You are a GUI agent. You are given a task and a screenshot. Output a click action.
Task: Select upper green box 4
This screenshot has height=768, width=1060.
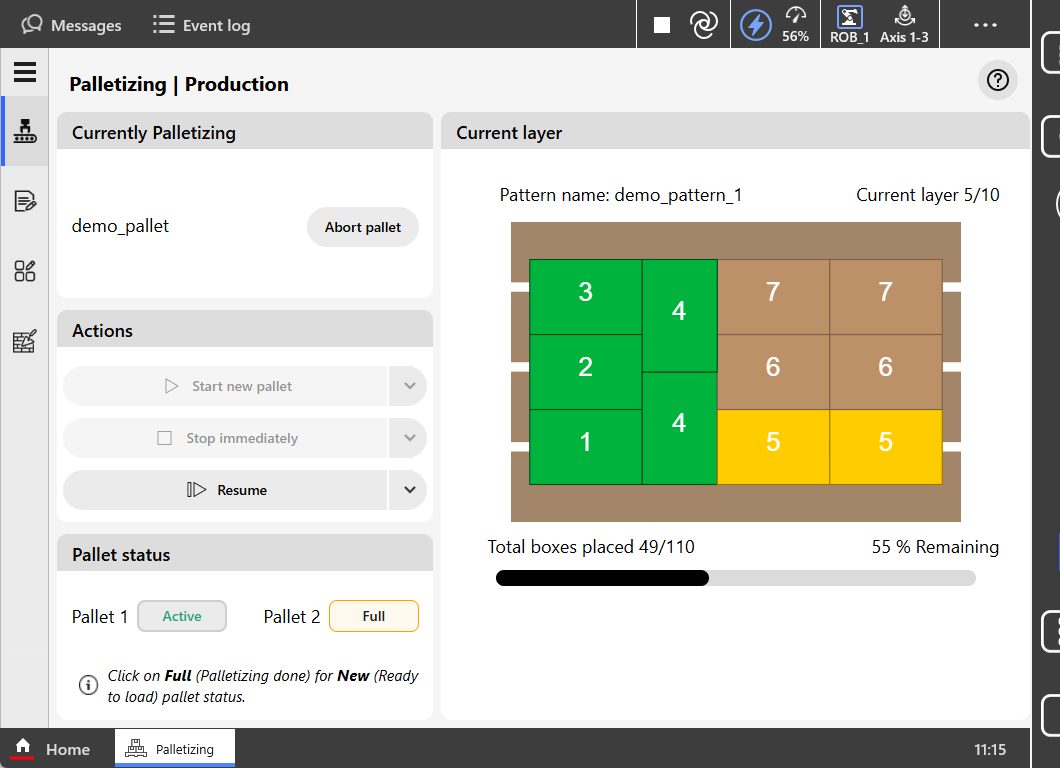(679, 316)
